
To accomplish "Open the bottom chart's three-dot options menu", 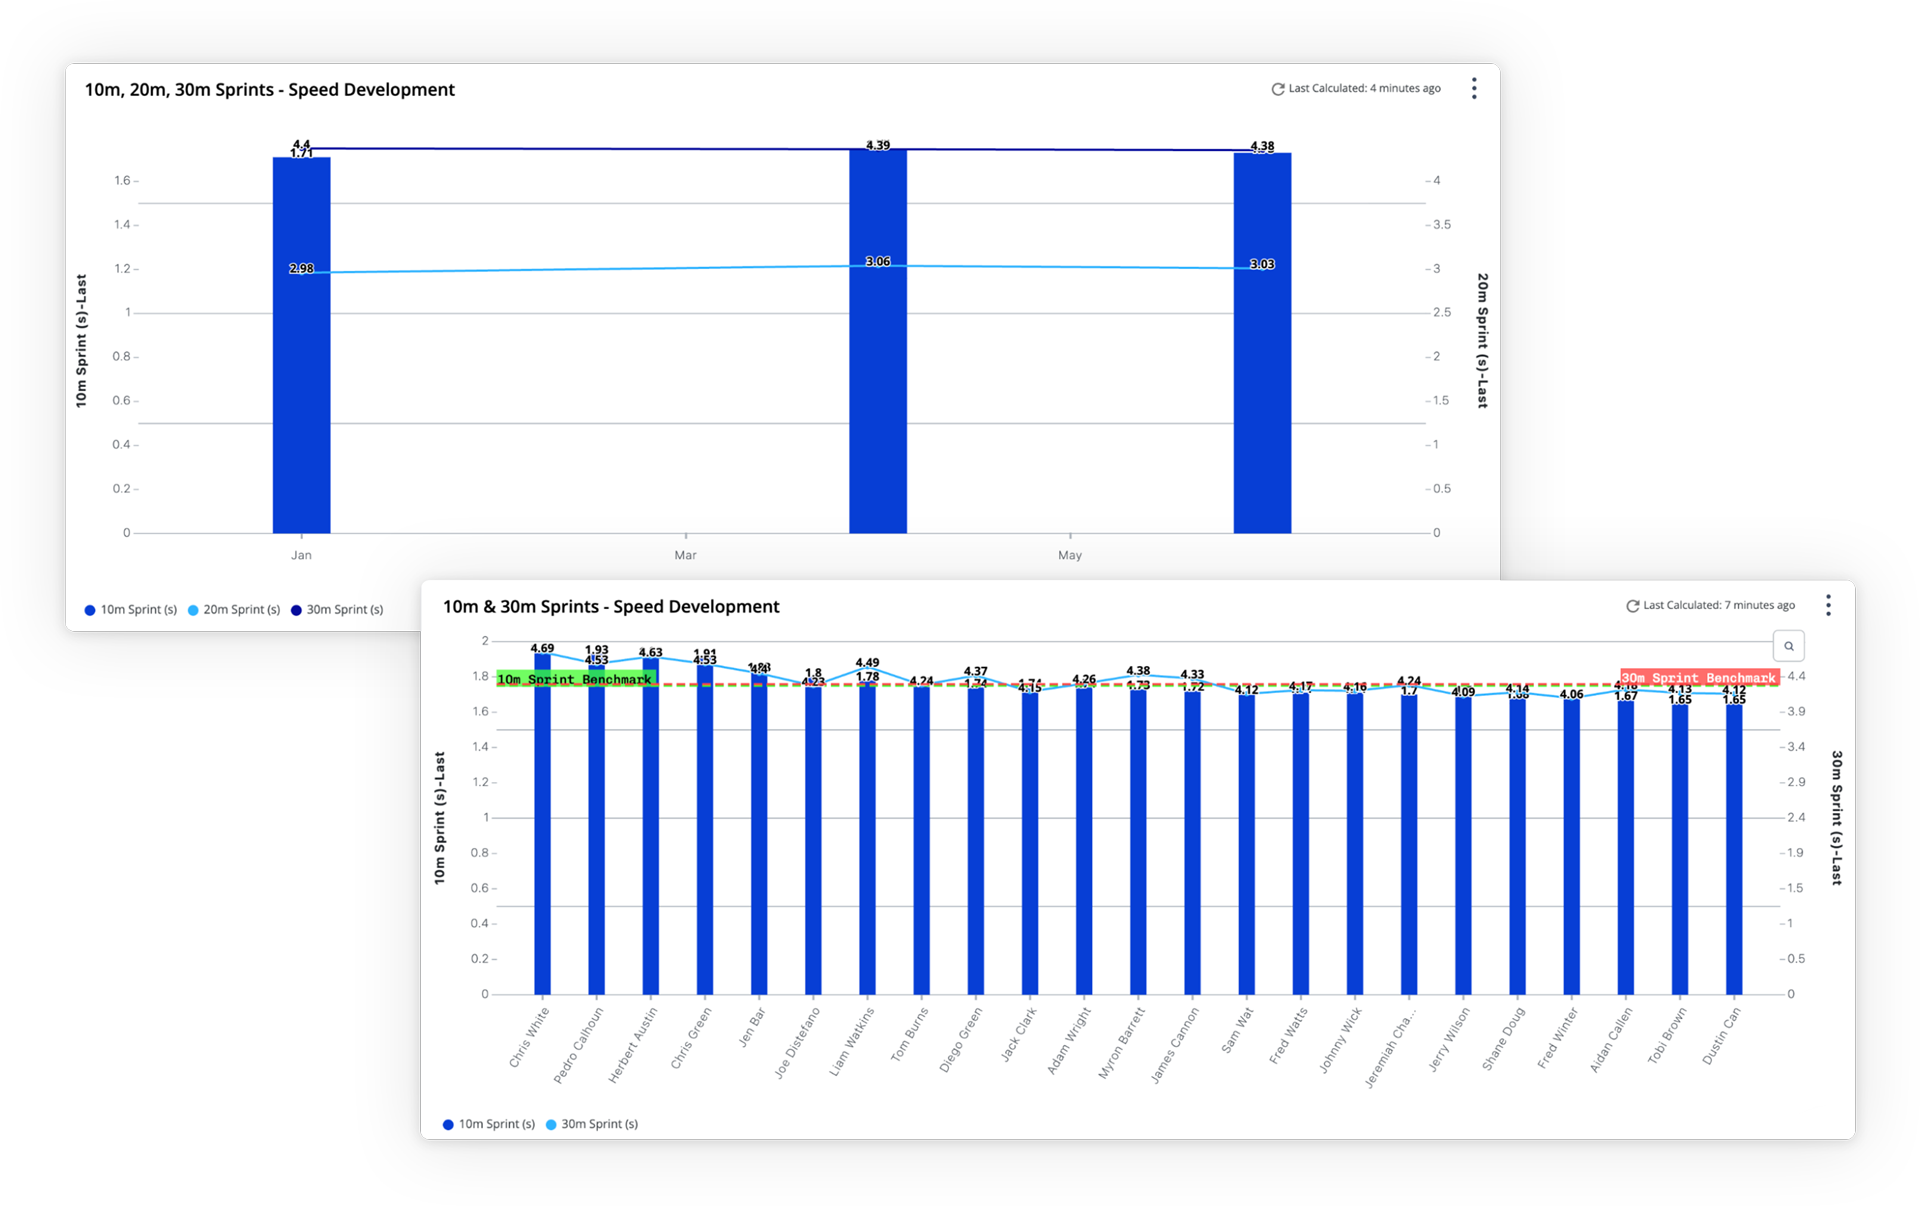I will pyautogui.click(x=1828, y=605).
